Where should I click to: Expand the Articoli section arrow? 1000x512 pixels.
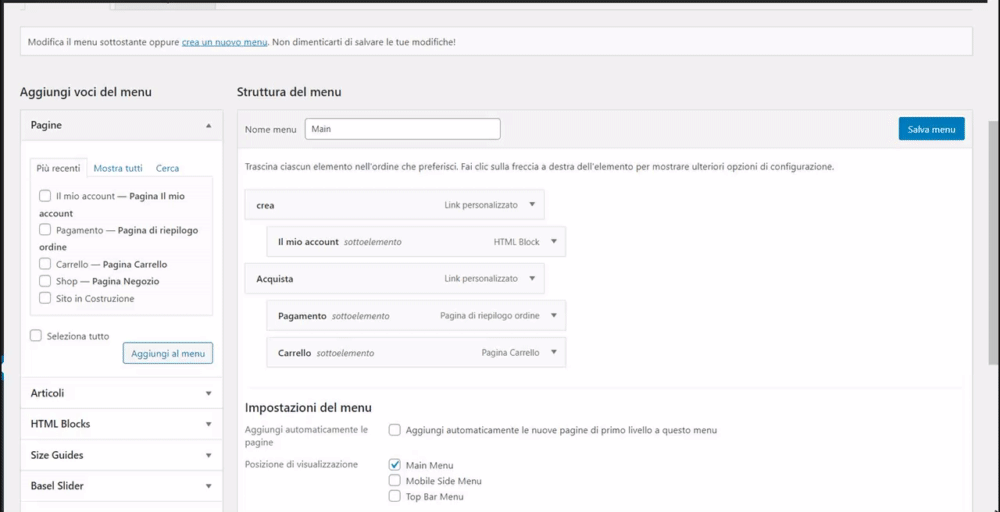coord(208,394)
